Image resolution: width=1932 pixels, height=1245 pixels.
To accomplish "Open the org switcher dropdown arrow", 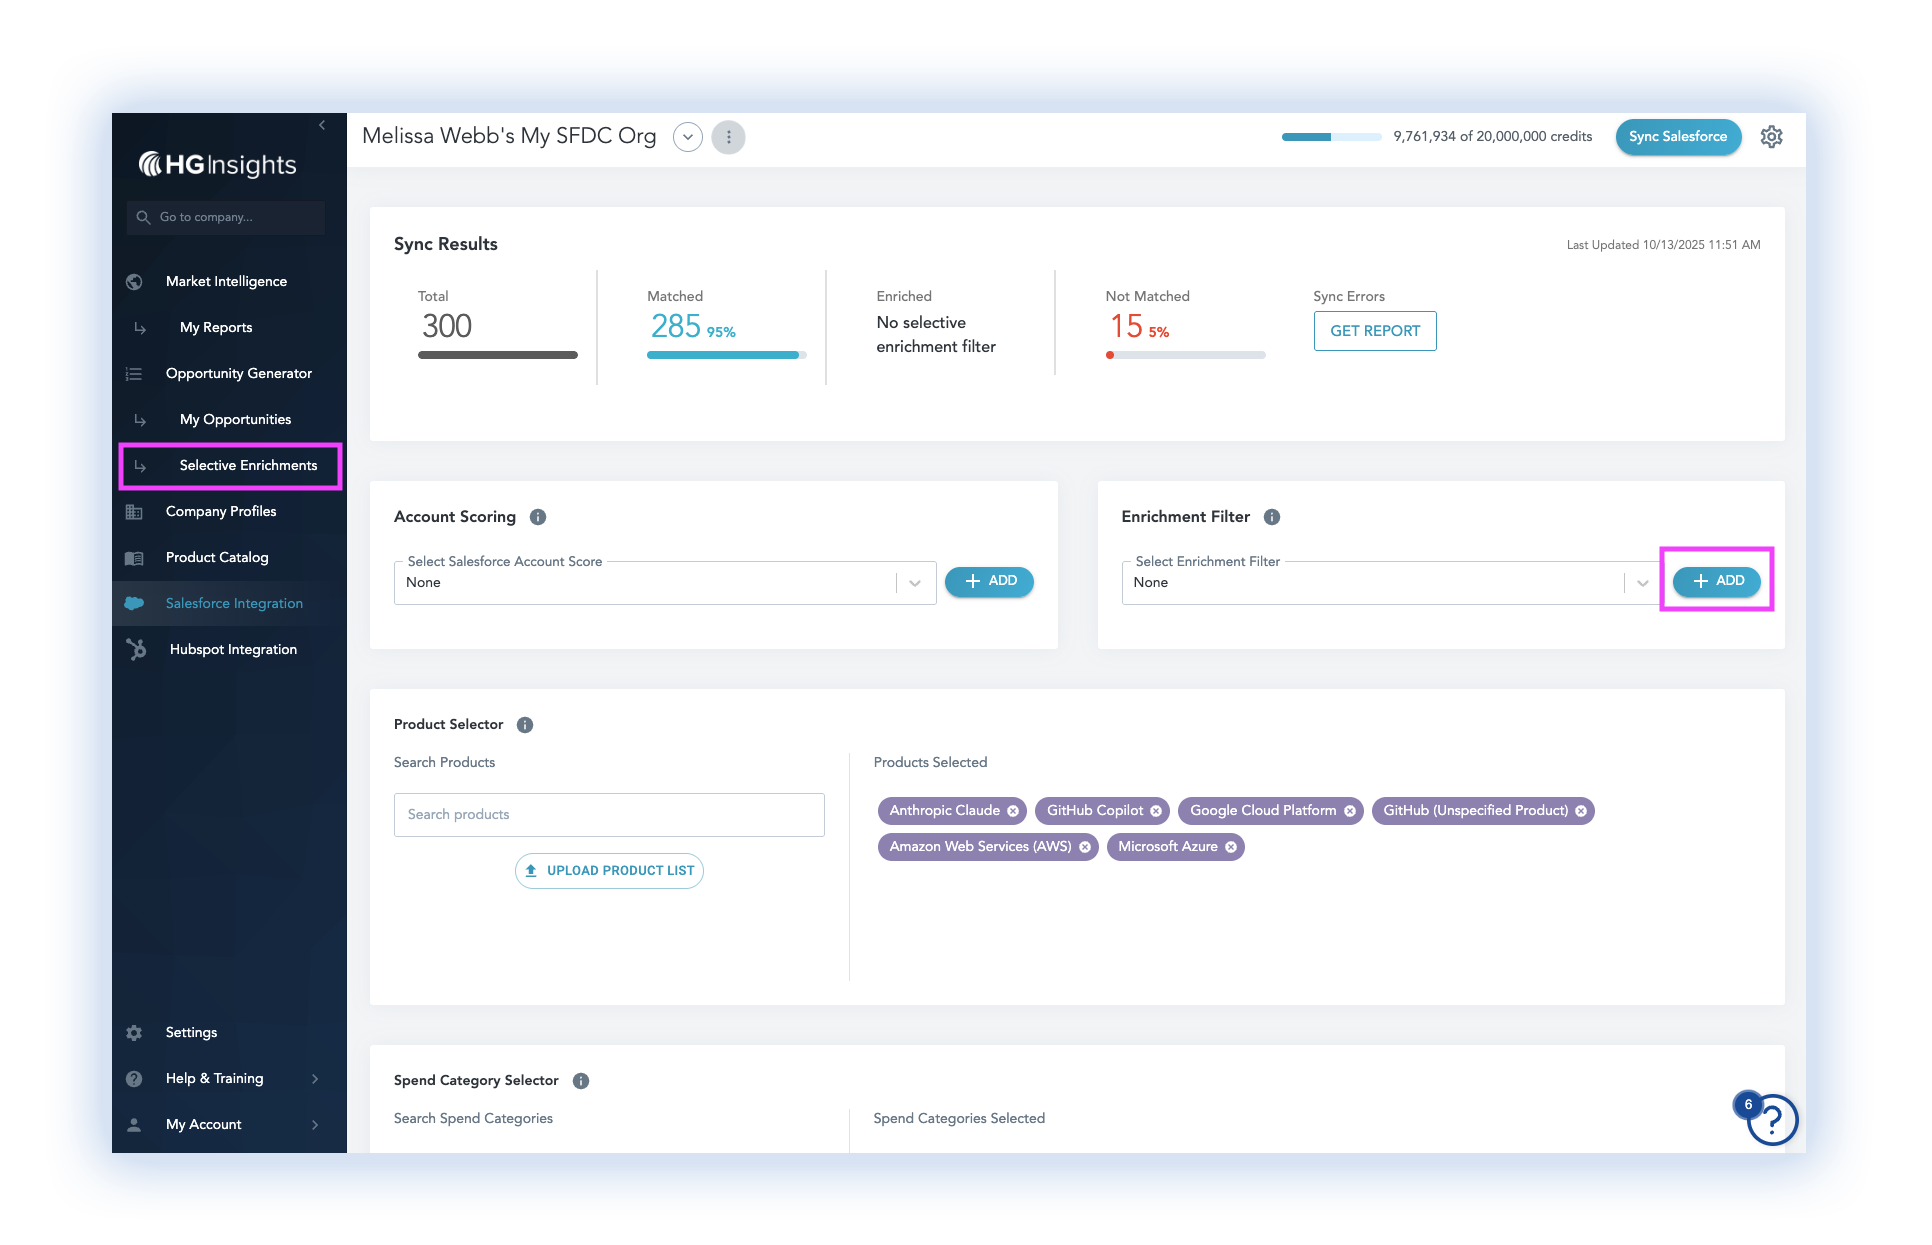I will pos(688,137).
